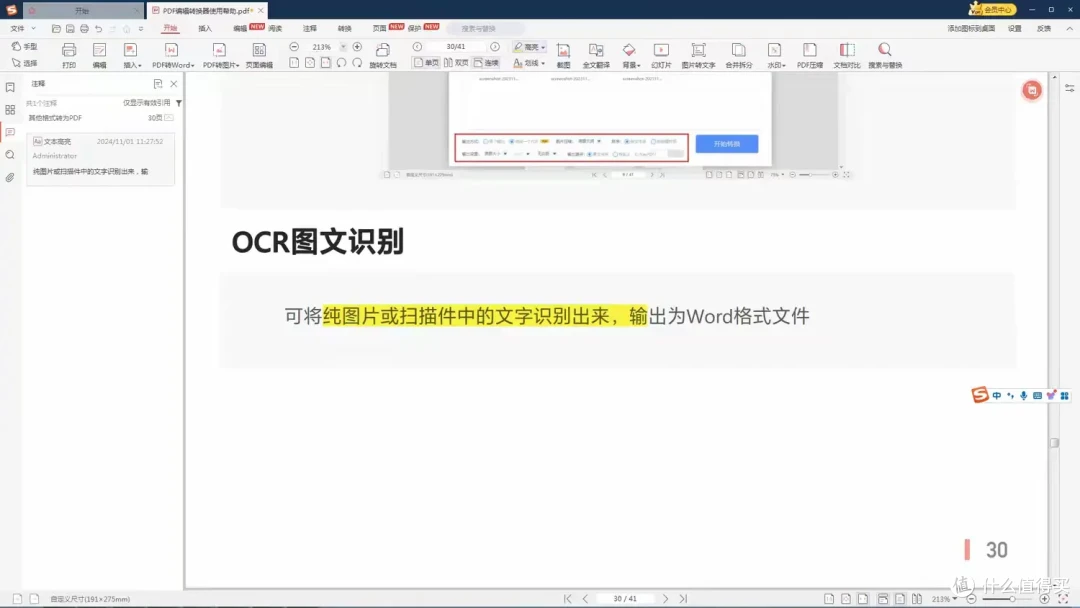1080x608 pixels.
Task: Open PDF Compress (PDF压缩) tool
Action: coord(810,55)
